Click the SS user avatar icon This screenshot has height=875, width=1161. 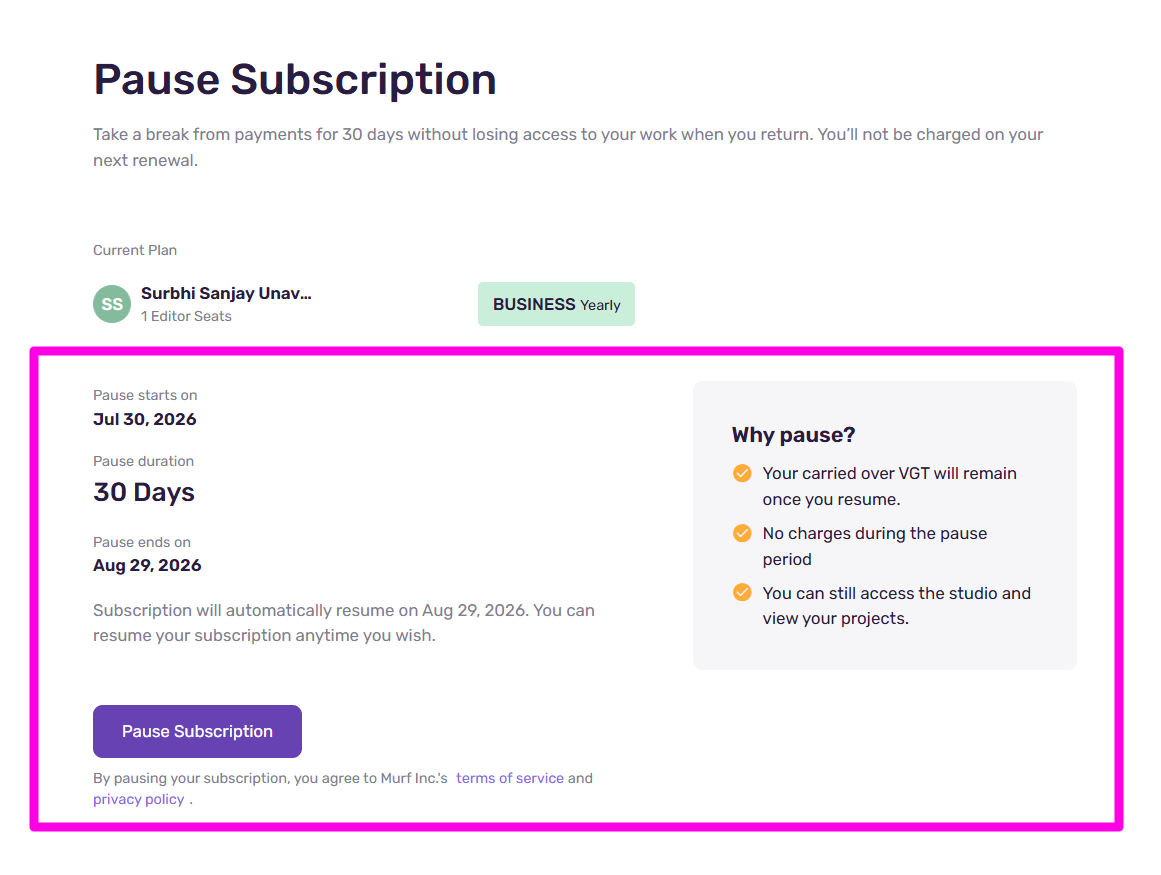tap(112, 304)
